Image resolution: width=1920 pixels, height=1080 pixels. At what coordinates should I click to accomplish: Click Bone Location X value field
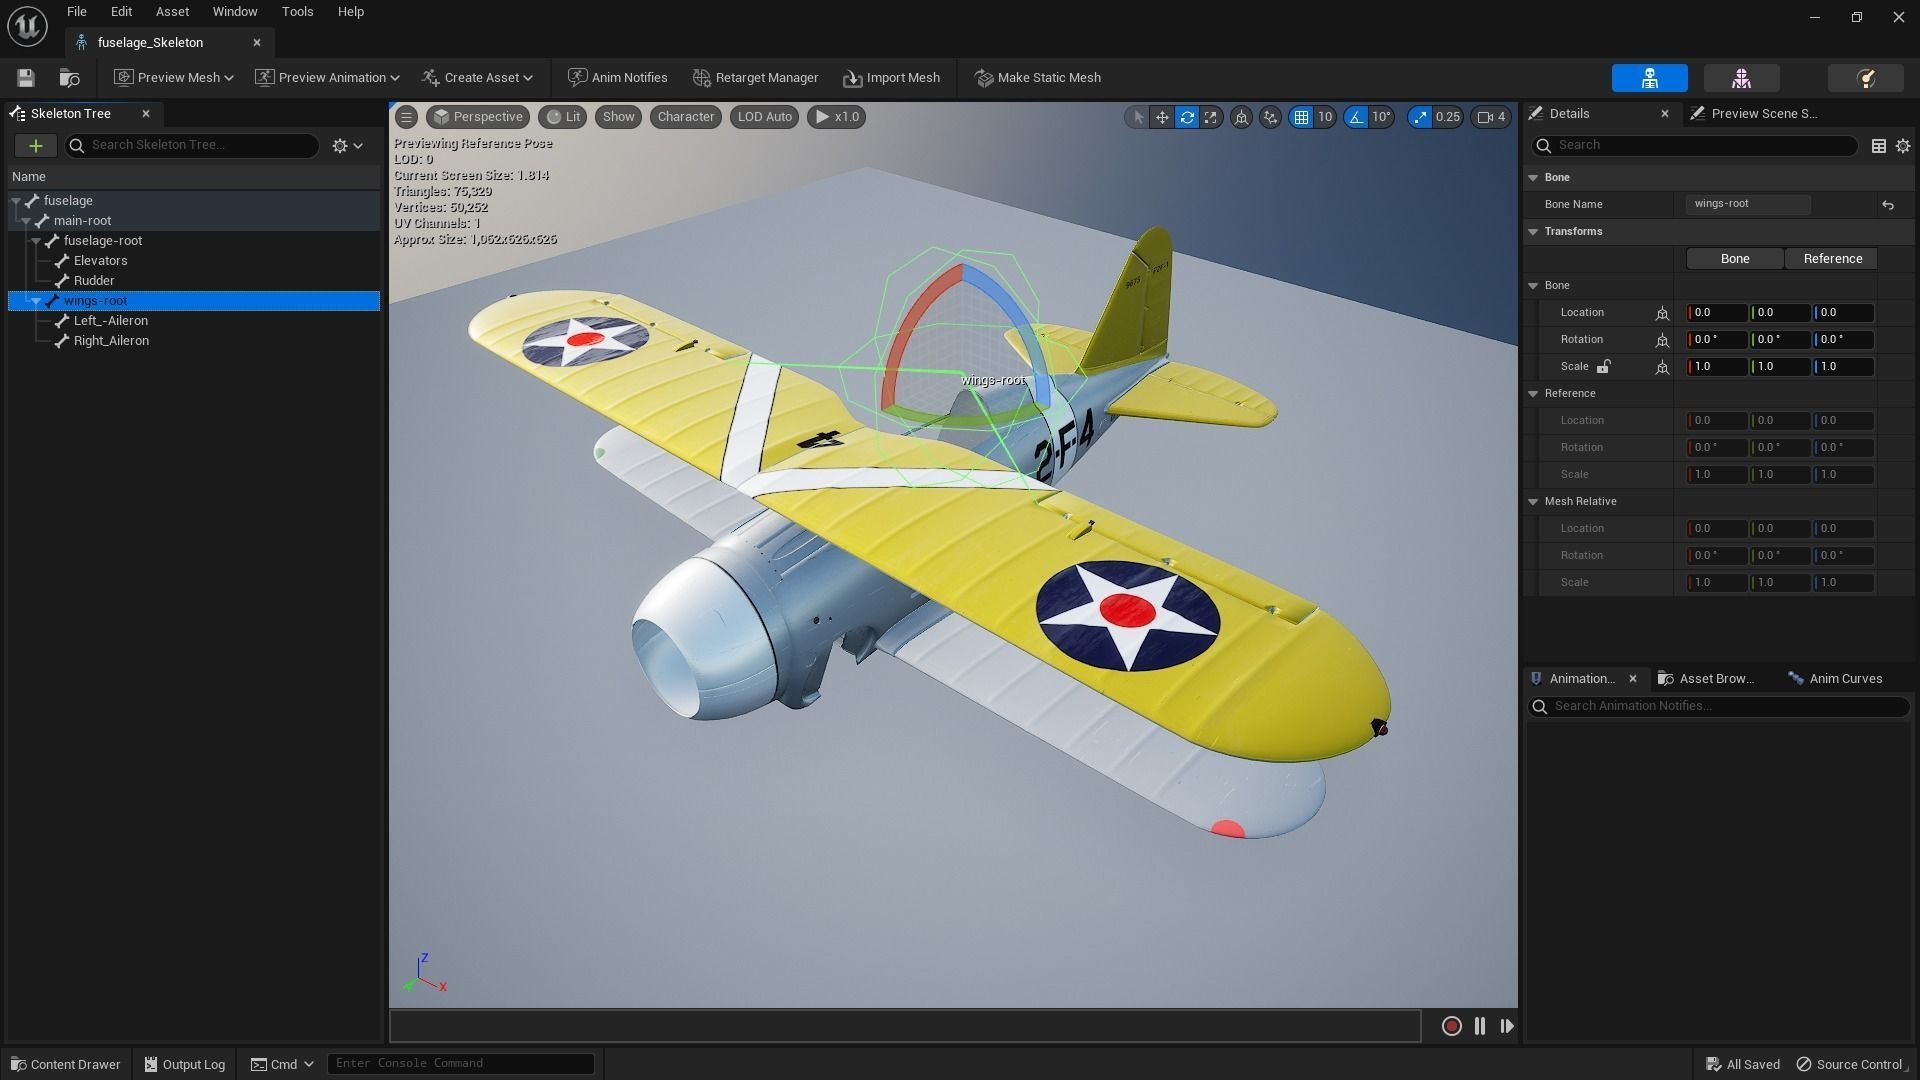click(1717, 313)
